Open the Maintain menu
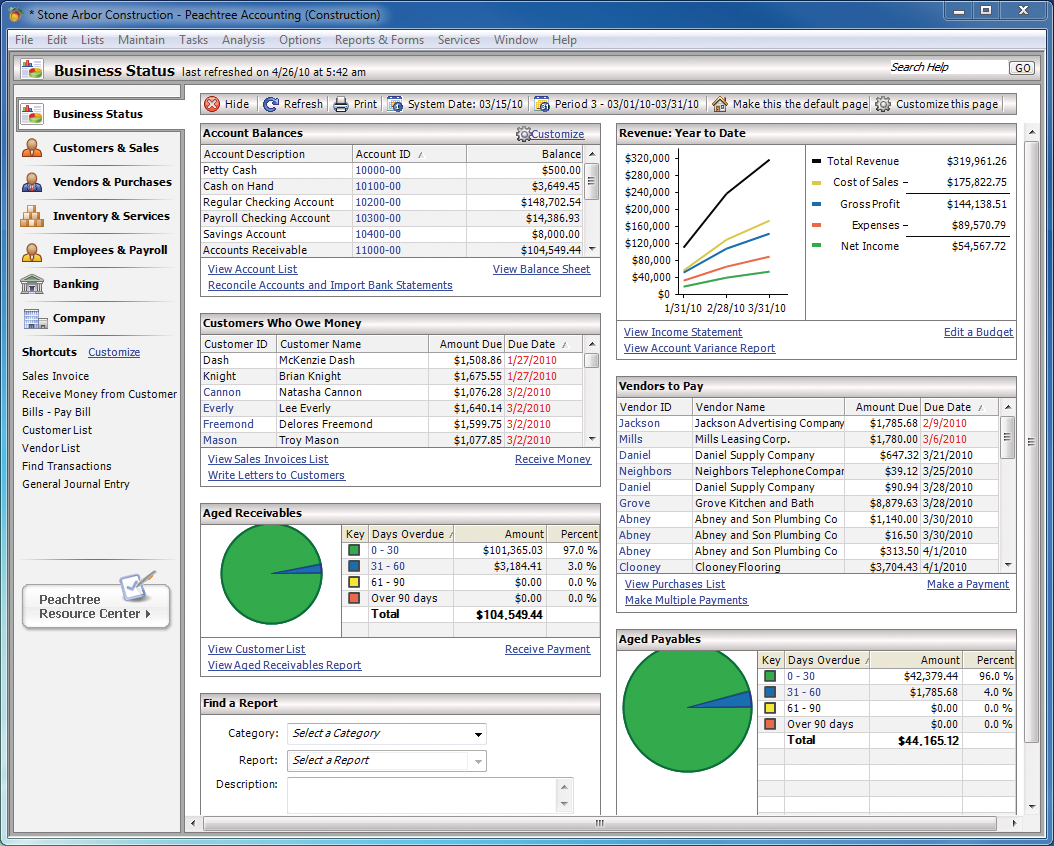The height and width of the screenshot is (846, 1054). point(141,40)
